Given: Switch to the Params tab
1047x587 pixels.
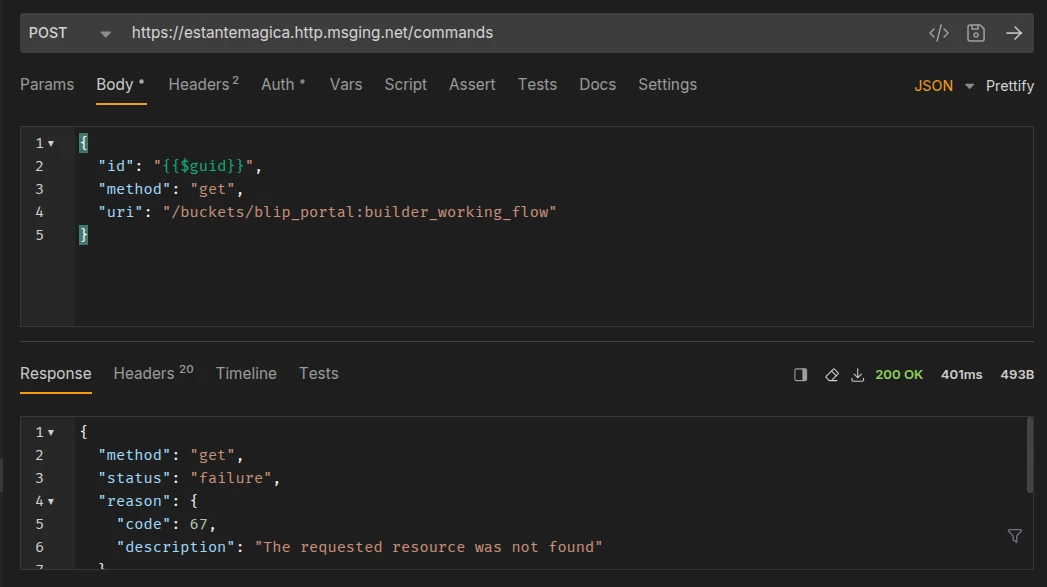Looking at the screenshot, I should point(47,85).
